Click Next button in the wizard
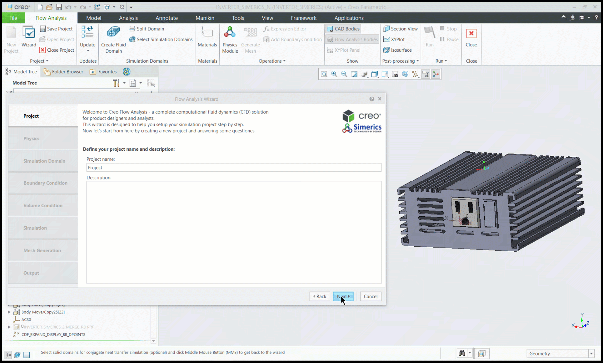The width and height of the screenshot is (603, 363). pos(343,296)
